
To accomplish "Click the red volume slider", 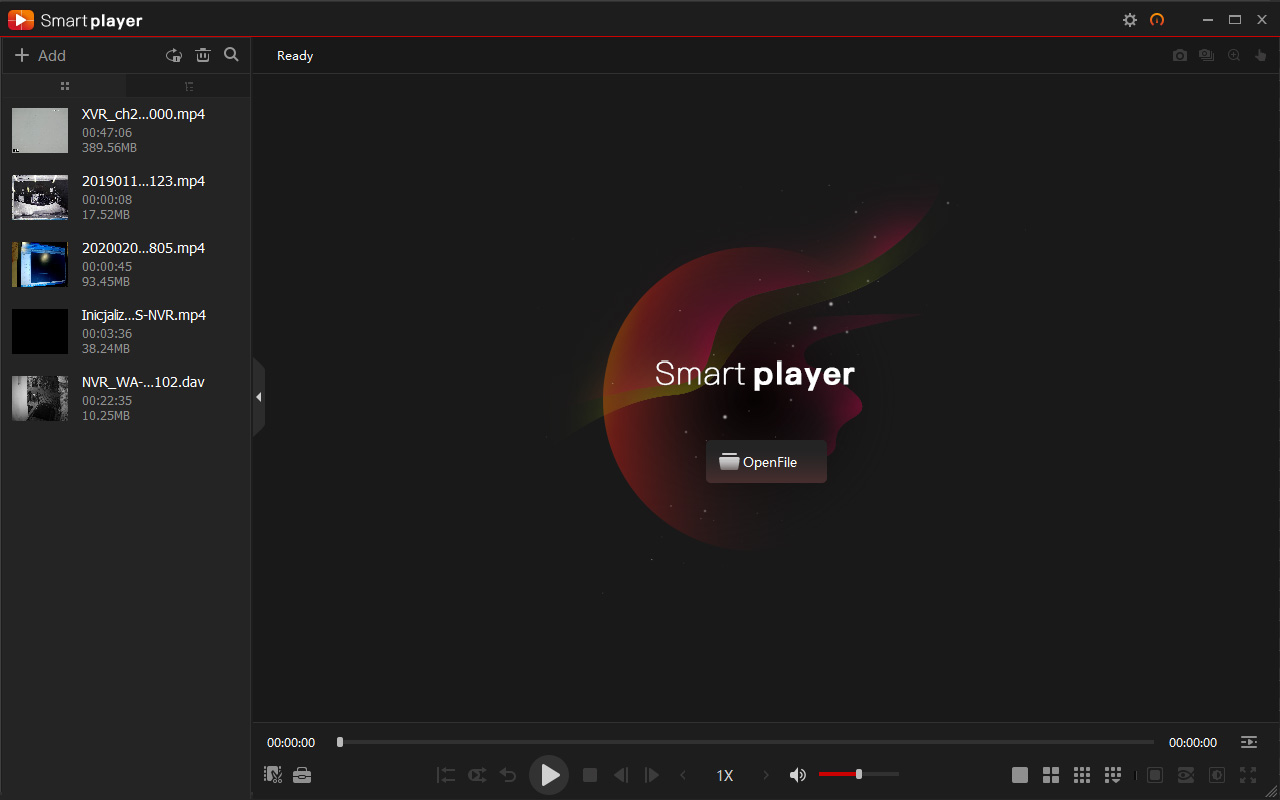I will 859,774.
